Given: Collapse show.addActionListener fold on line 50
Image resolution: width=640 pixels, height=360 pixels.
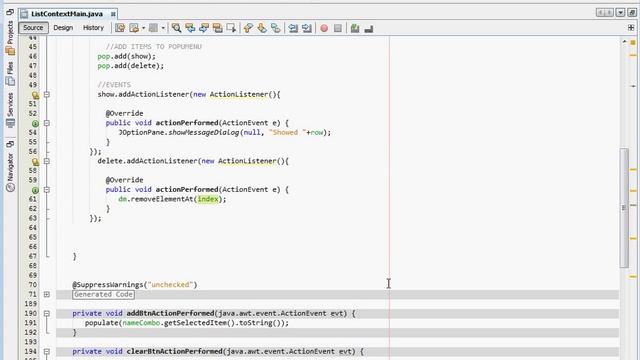Looking at the screenshot, I should [47, 94].
